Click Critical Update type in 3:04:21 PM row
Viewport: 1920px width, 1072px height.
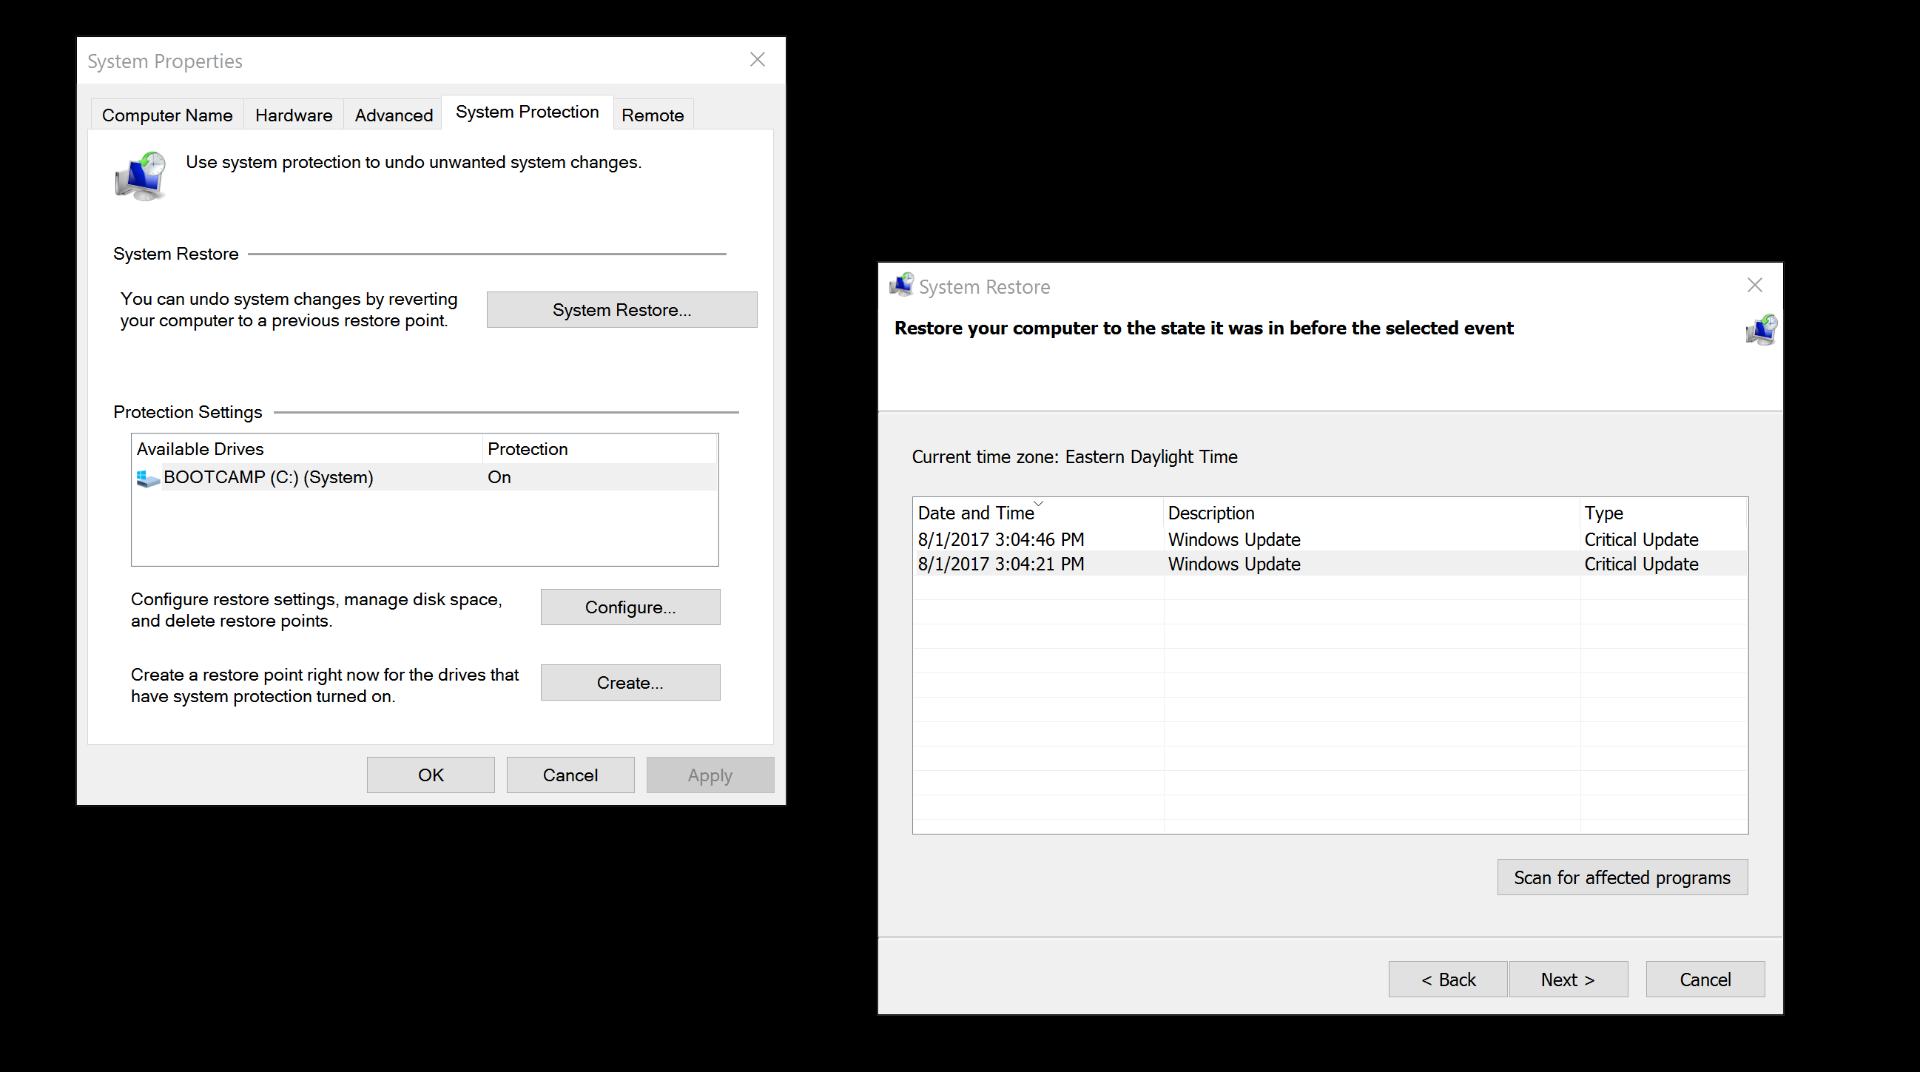pos(1641,564)
